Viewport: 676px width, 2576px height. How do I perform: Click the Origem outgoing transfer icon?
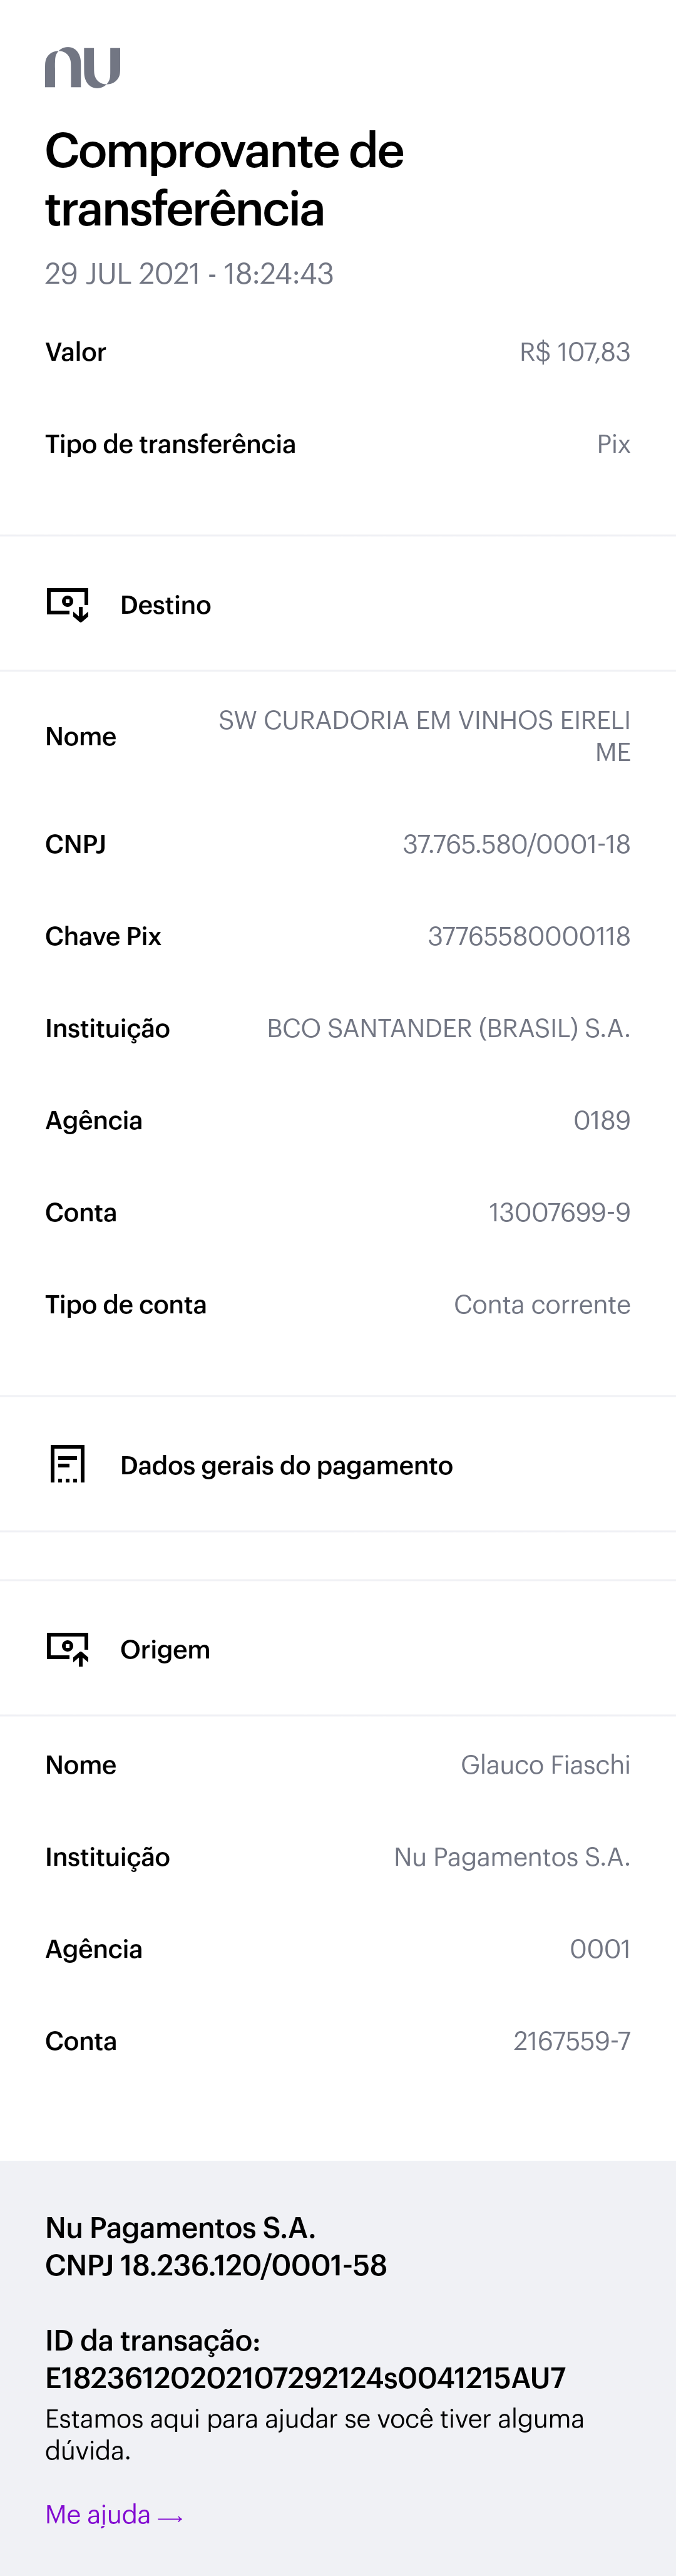point(68,1648)
